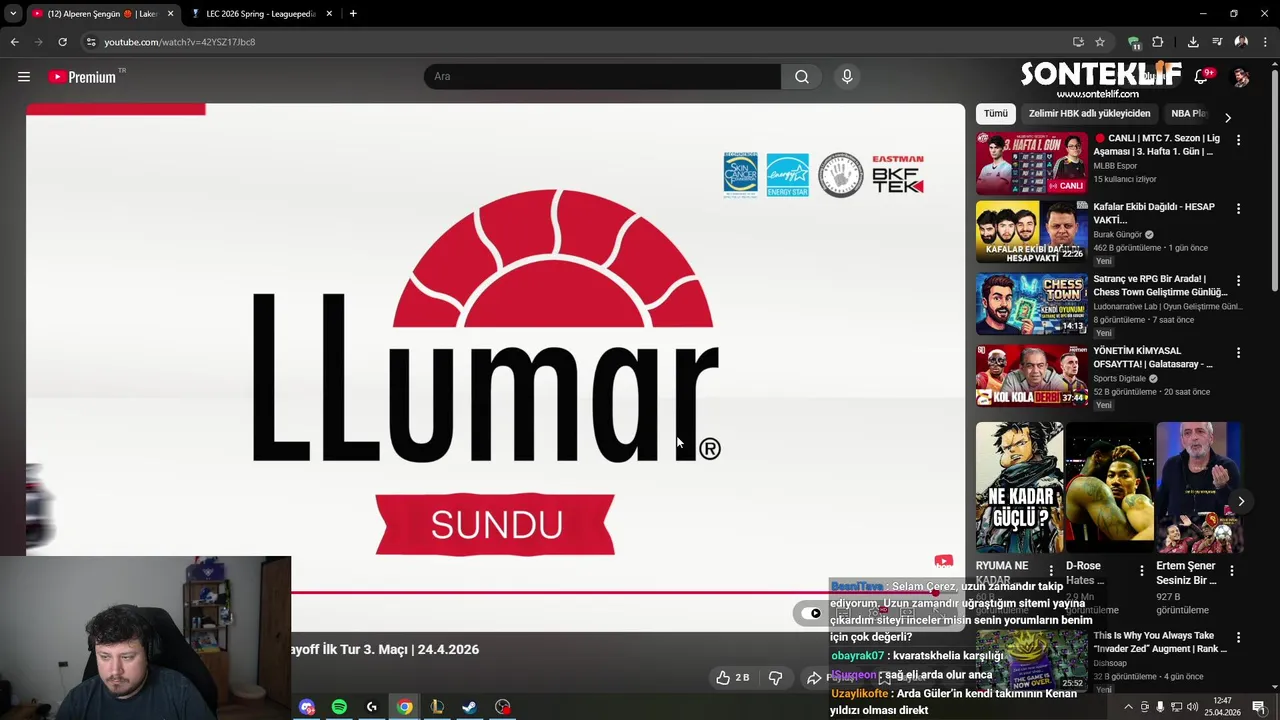
Task: Open Chrome extensions puzzle icon
Action: 1157,42
